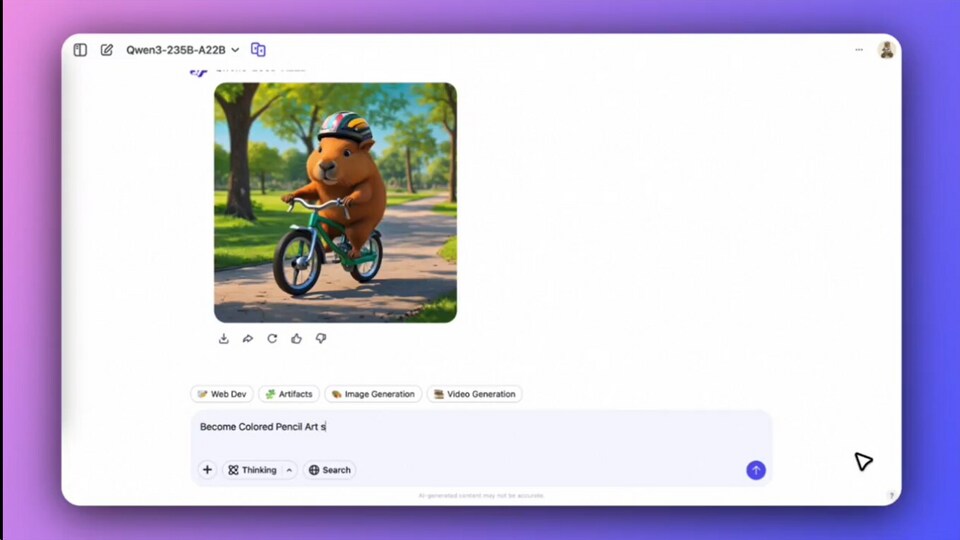Open the model comparison icon beside the model name

pyautogui.click(x=258, y=50)
